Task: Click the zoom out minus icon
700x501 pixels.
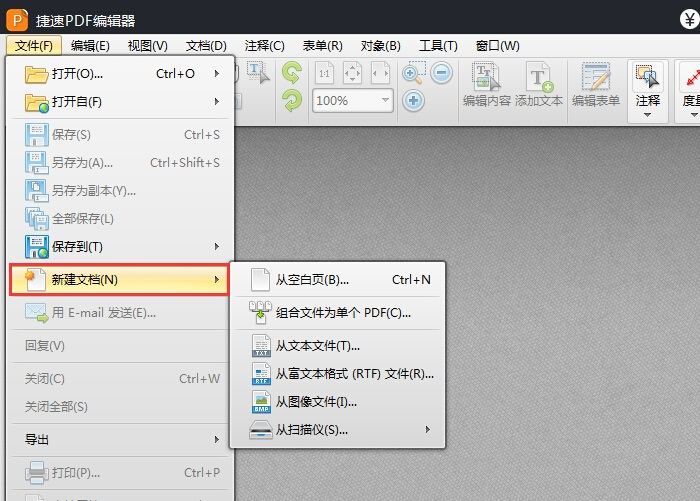Action: click(442, 73)
